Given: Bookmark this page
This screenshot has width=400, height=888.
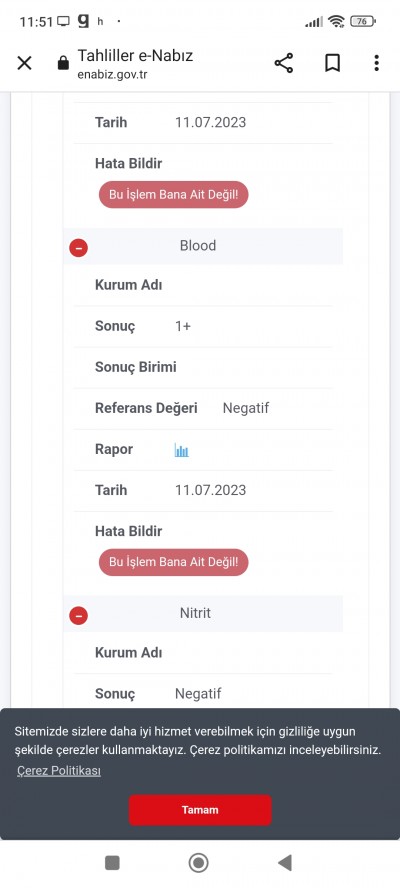Looking at the screenshot, I should (x=333, y=63).
